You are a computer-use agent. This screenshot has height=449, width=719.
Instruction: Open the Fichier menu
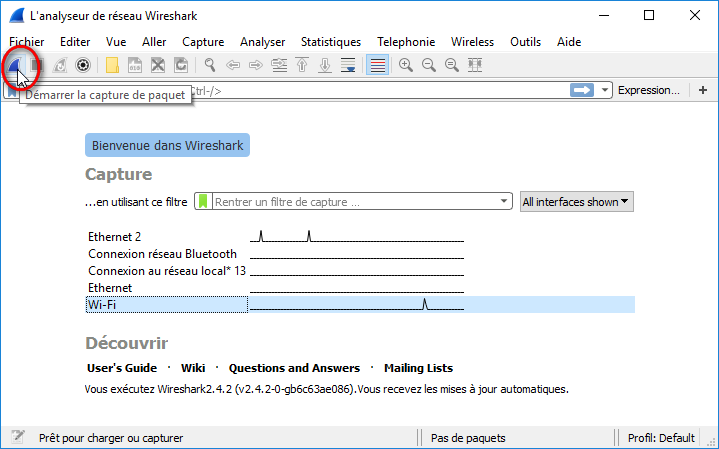pyautogui.click(x=27, y=42)
